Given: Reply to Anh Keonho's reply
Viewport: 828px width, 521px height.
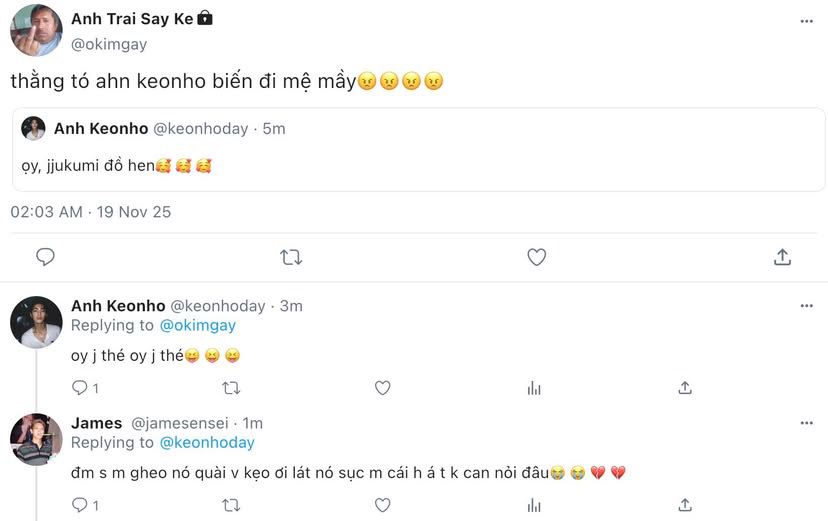Looking at the screenshot, I should pos(80,388).
